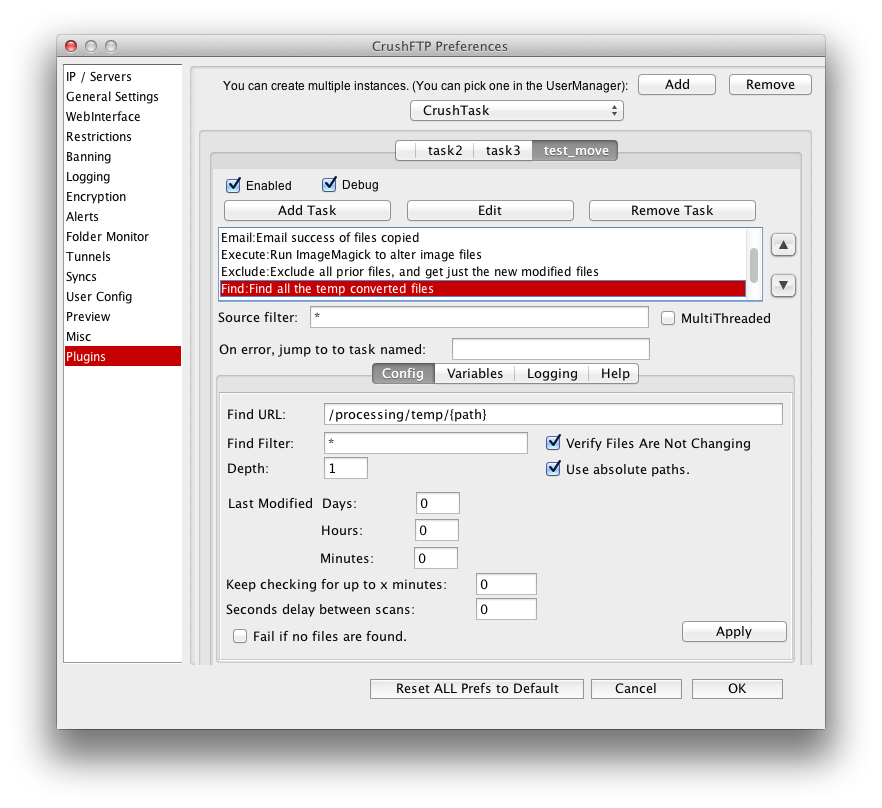Viewport: 882px width, 808px height.
Task: Select the blank unnamed task tab
Action: 406,151
